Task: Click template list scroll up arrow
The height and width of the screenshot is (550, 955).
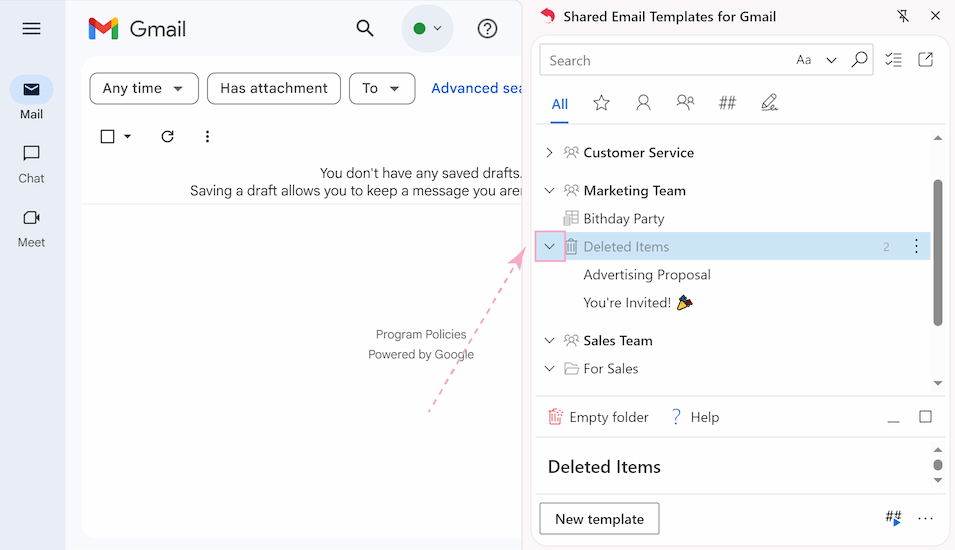Action: point(938,138)
